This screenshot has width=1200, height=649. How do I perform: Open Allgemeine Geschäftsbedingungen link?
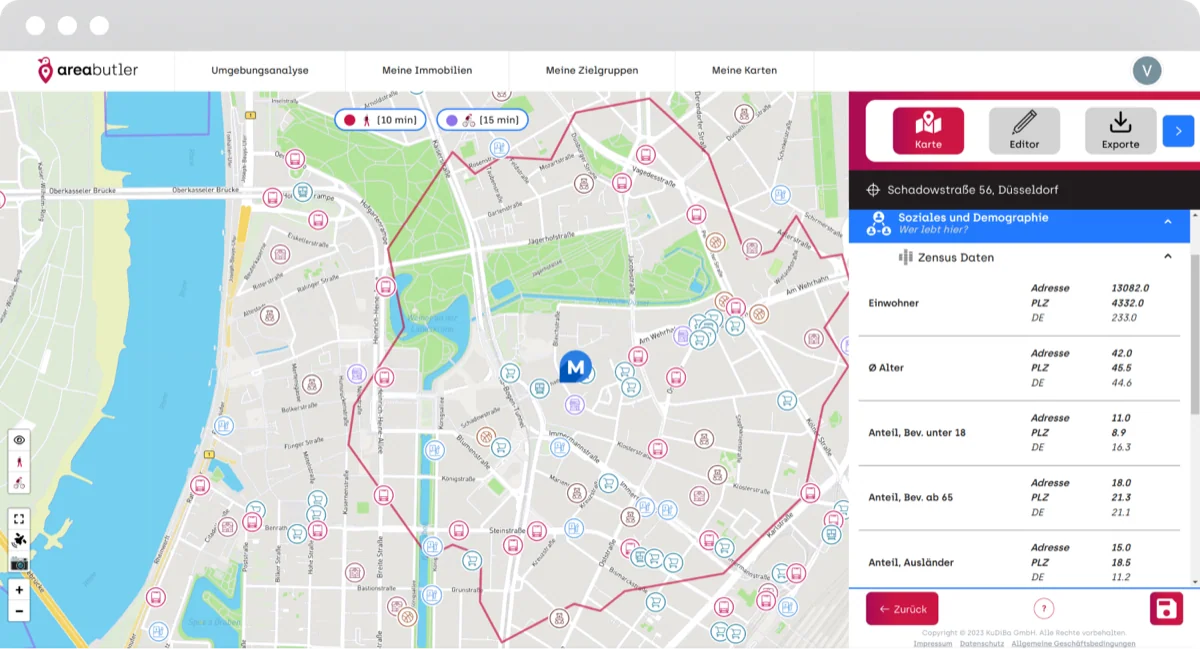[x=1073, y=644]
